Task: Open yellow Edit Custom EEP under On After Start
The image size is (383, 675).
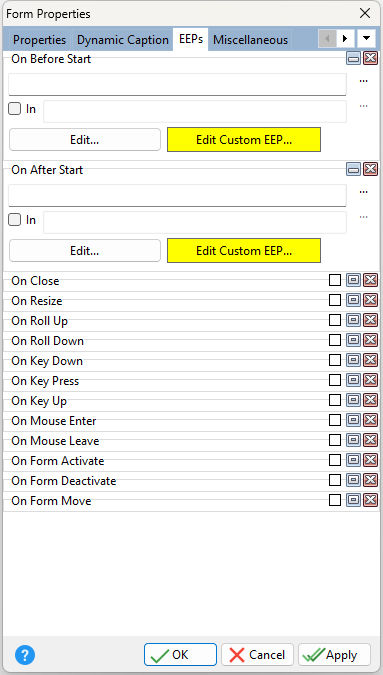Action: (244, 251)
